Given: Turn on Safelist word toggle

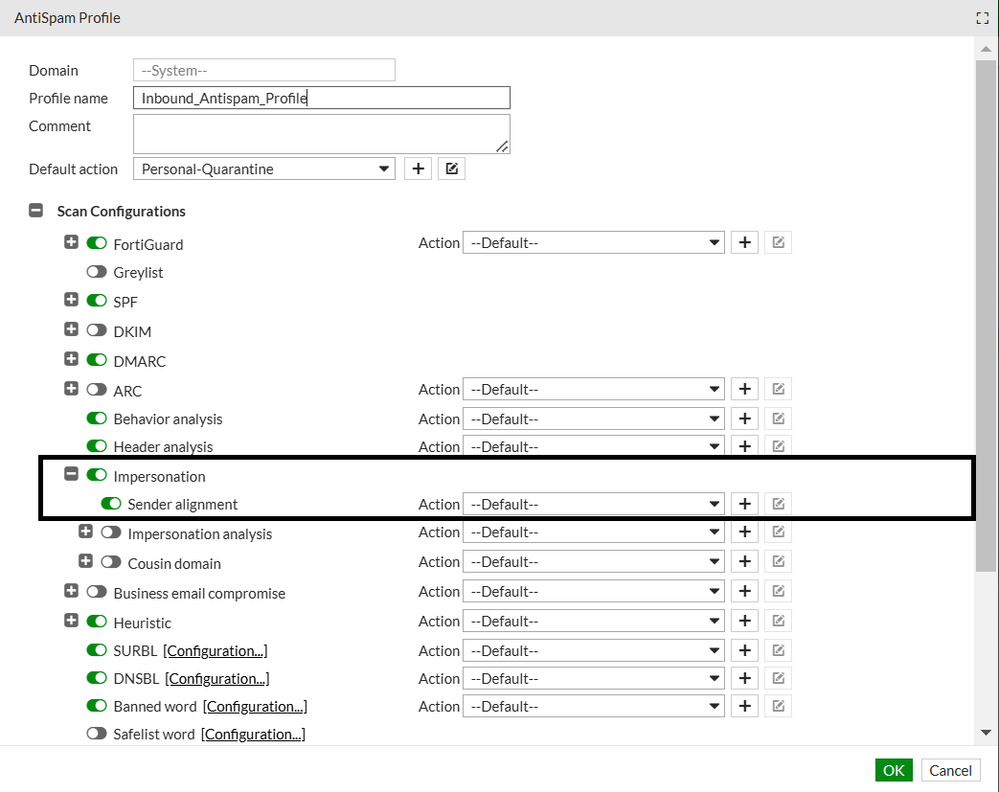Looking at the screenshot, I should pos(97,733).
